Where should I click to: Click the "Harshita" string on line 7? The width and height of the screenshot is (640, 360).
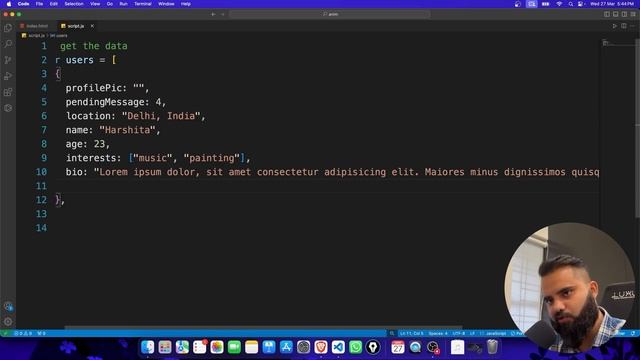127,130
